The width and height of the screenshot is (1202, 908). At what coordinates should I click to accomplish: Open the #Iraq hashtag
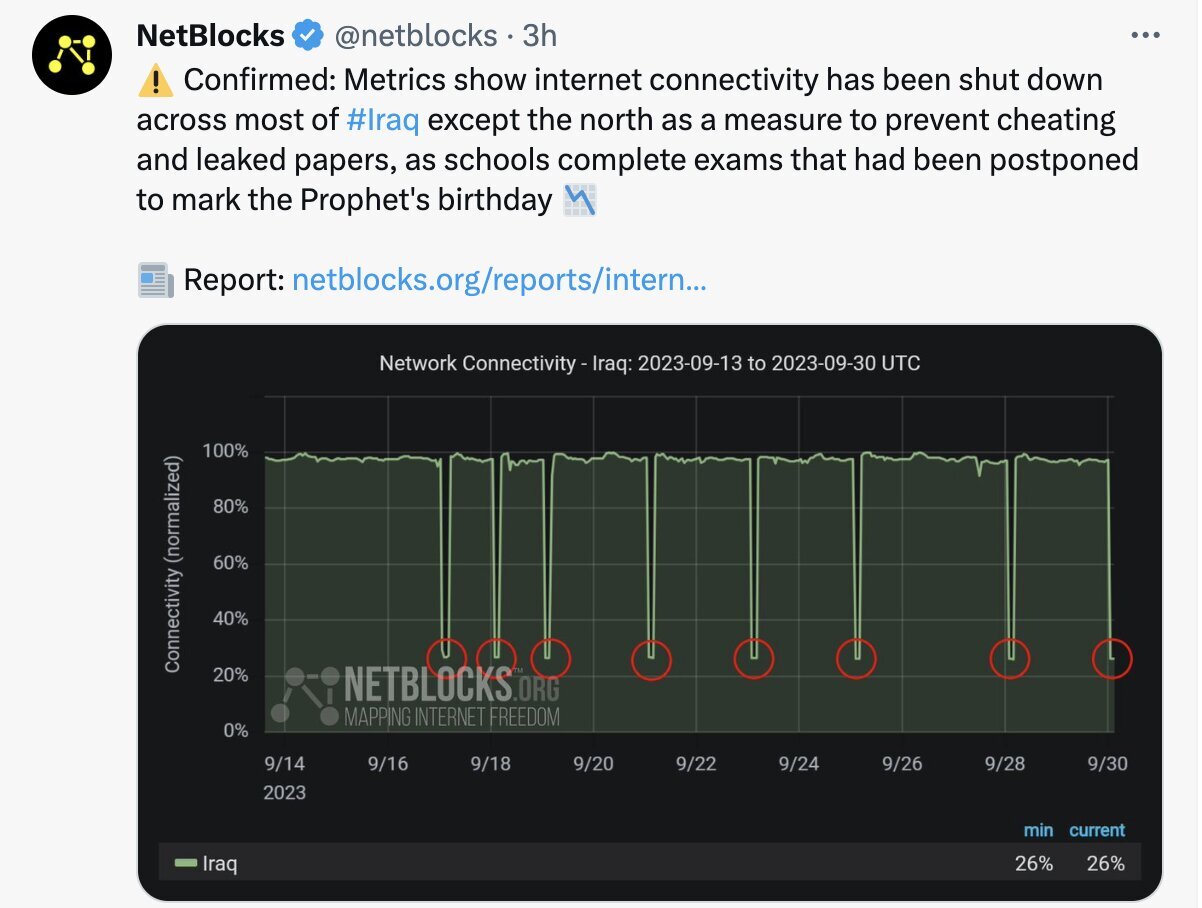click(x=382, y=120)
